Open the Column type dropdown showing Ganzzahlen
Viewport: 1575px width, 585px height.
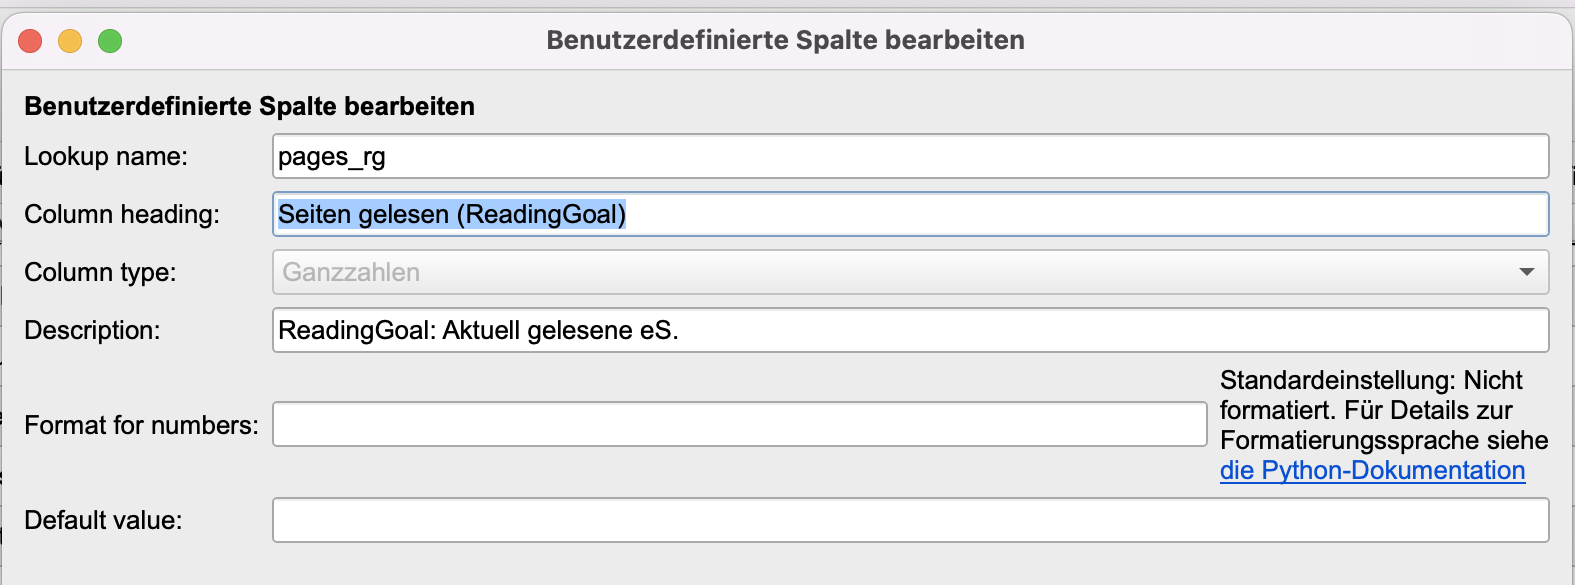coord(910,272)
